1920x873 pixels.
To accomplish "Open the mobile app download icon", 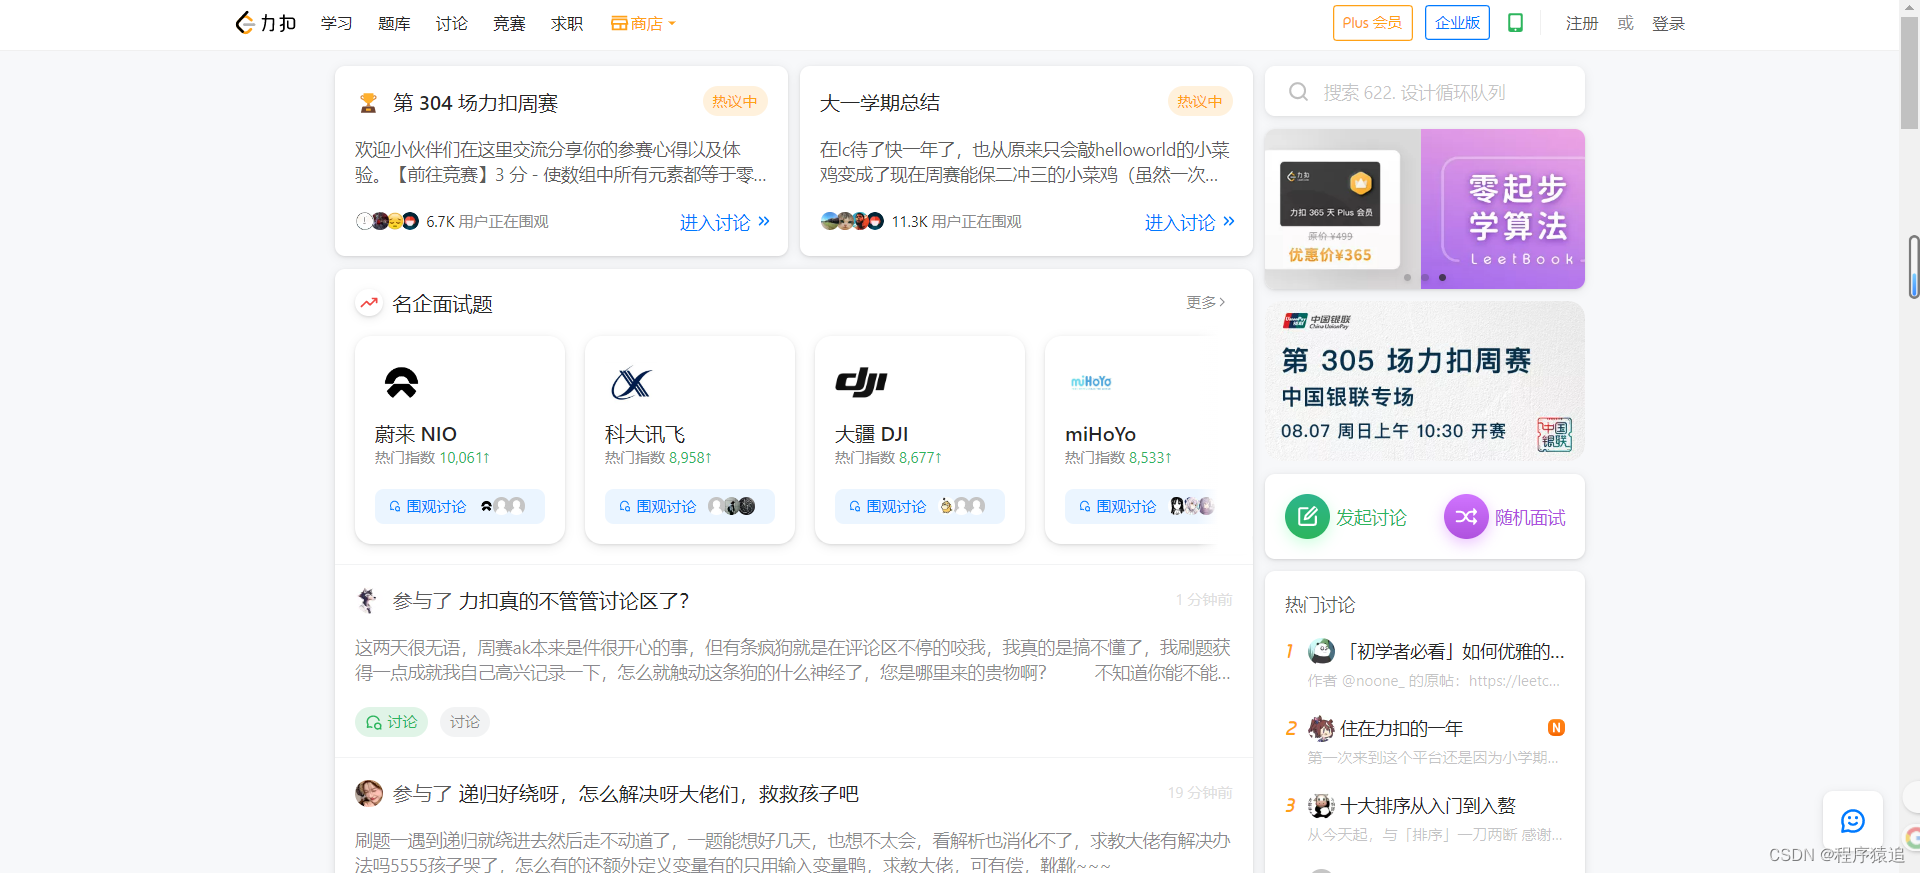I will click(1515, 23).
